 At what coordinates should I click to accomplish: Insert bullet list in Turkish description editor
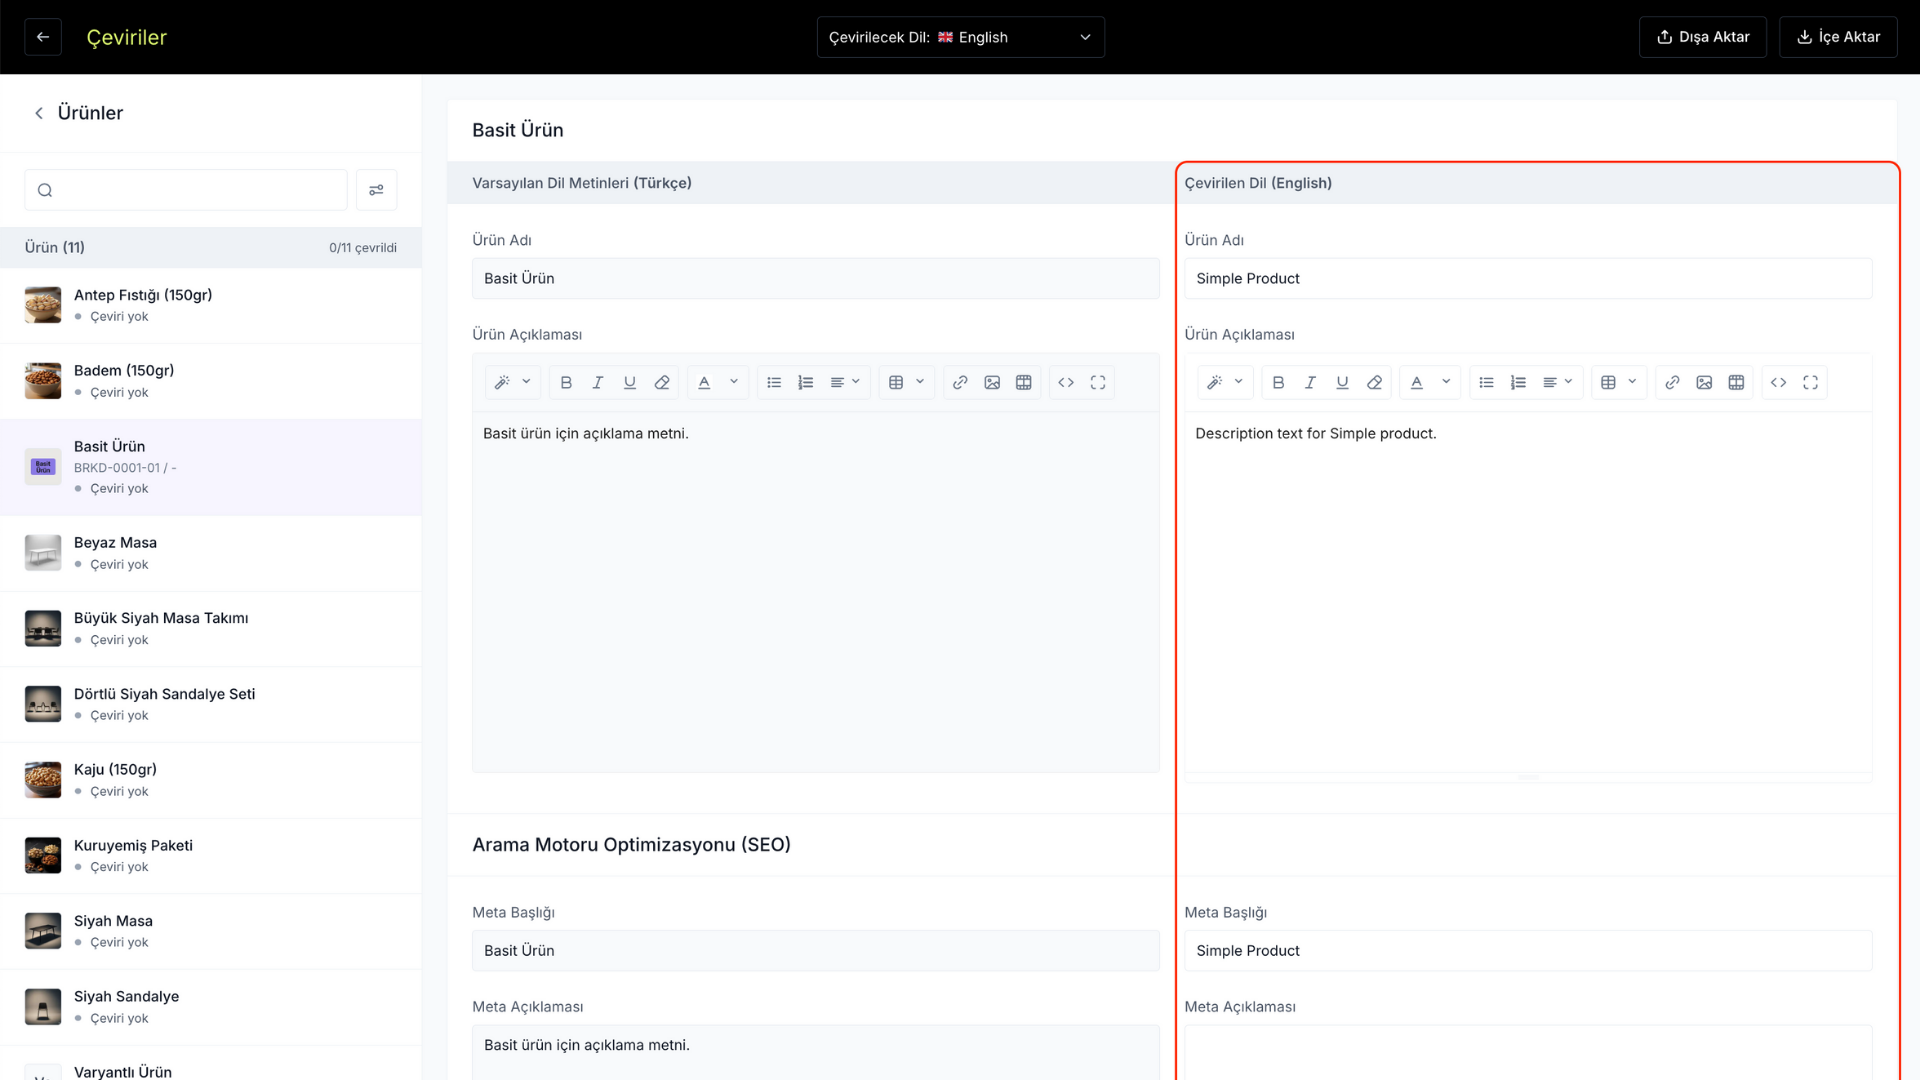(774, 382)
